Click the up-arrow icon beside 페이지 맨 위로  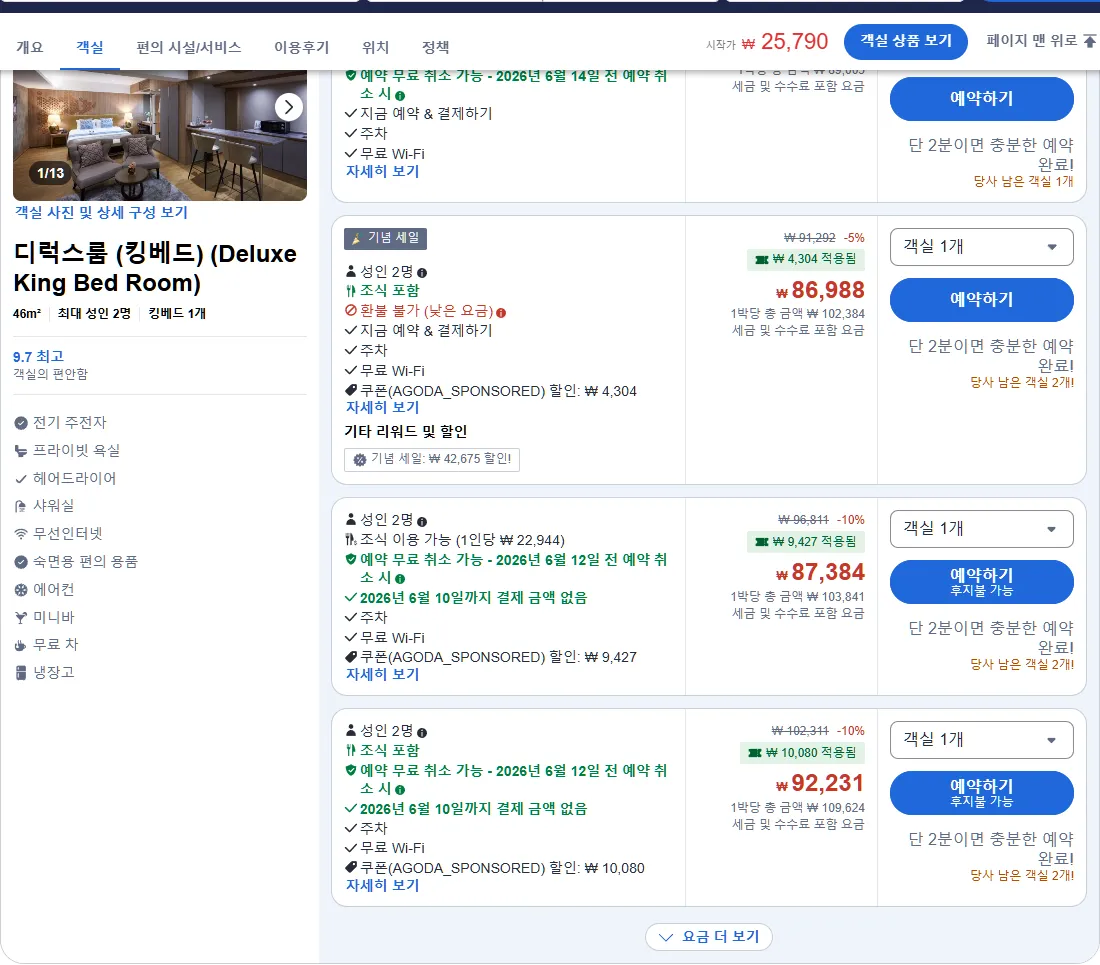(1089, 41)
